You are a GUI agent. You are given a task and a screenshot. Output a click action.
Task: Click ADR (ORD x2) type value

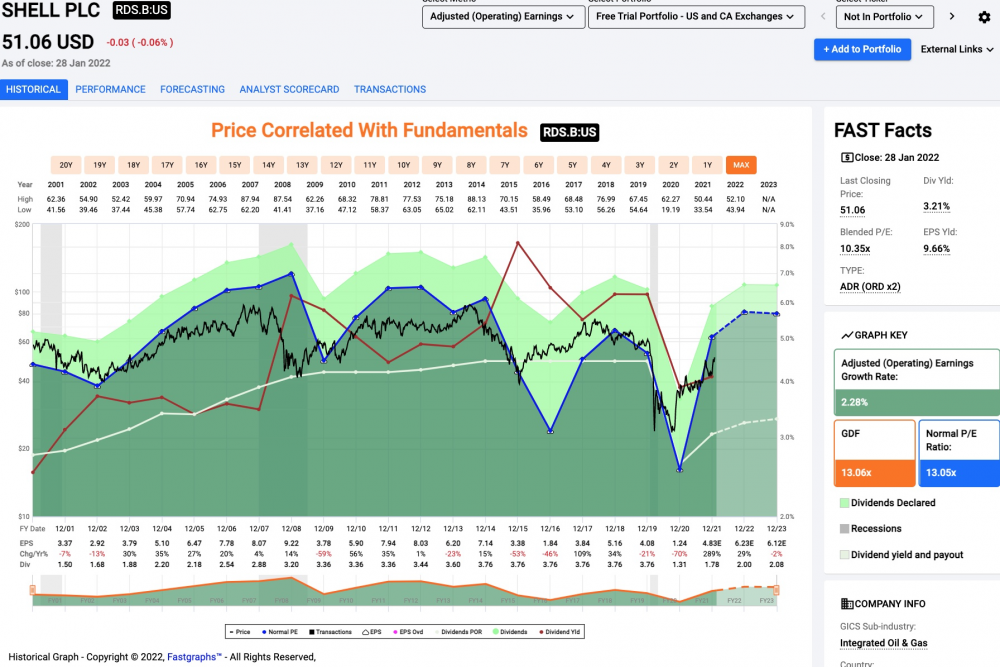click(870, 287)
